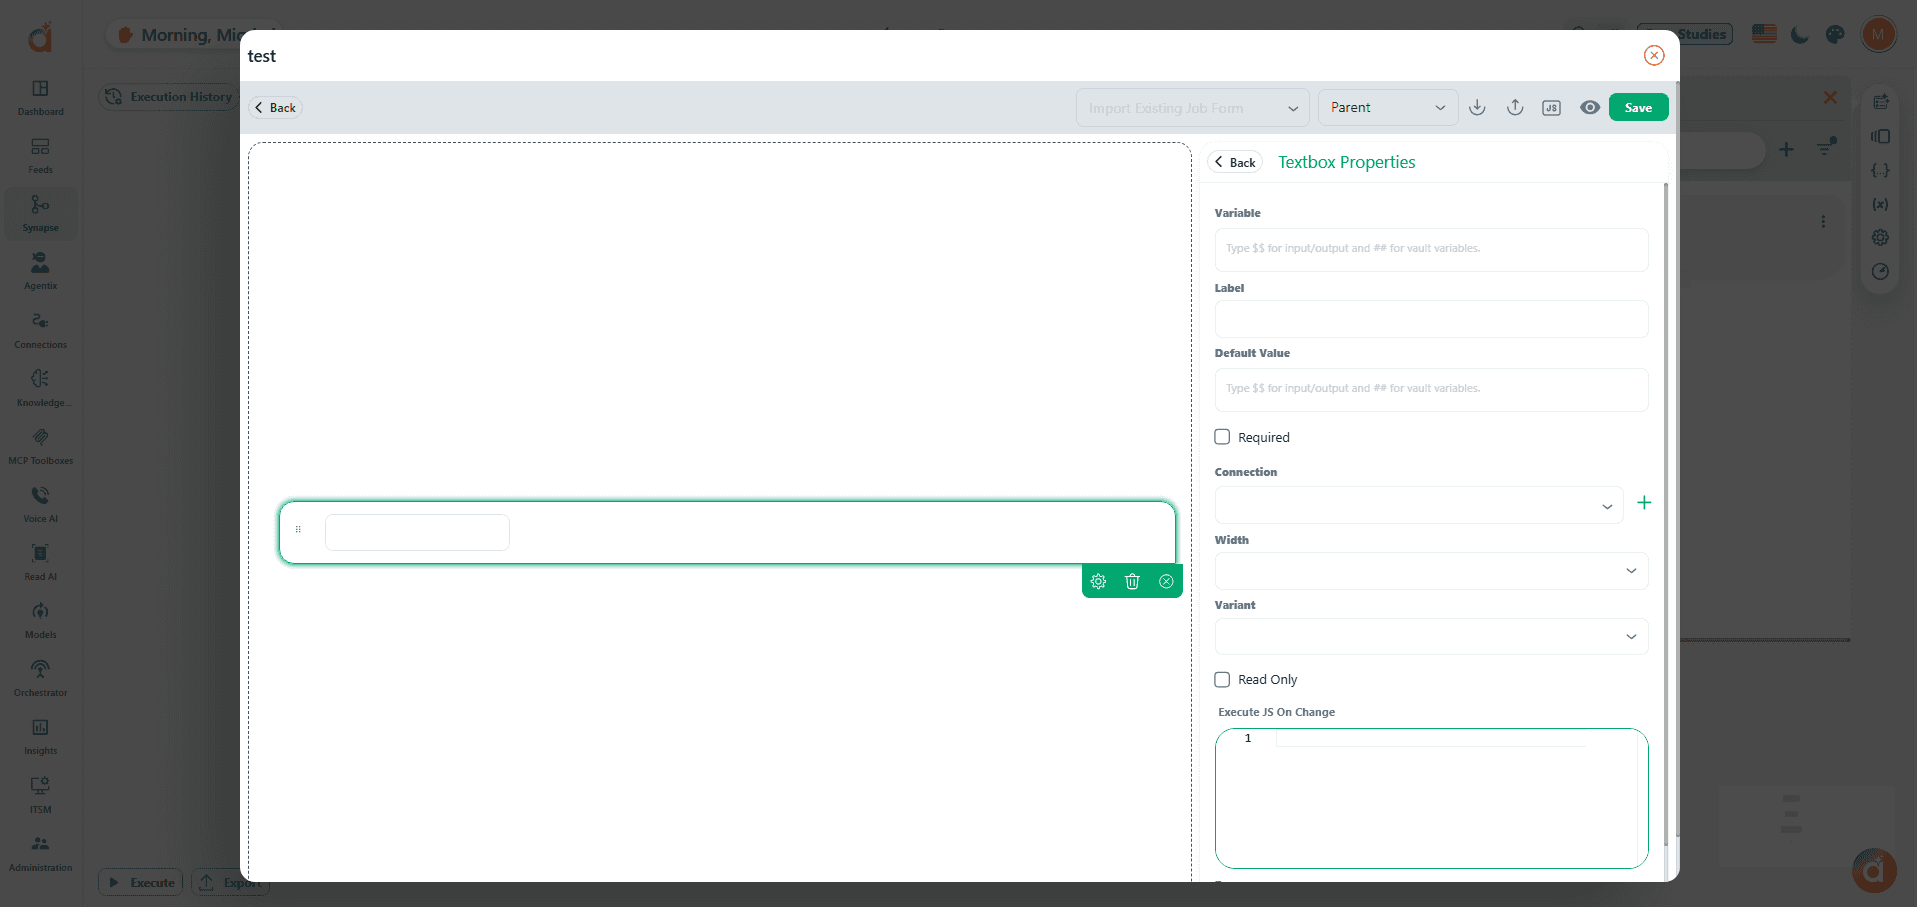Click the orange X in background panel
The width and height of the screenshot is (1917, 907).
click(x=1830, y=97)
